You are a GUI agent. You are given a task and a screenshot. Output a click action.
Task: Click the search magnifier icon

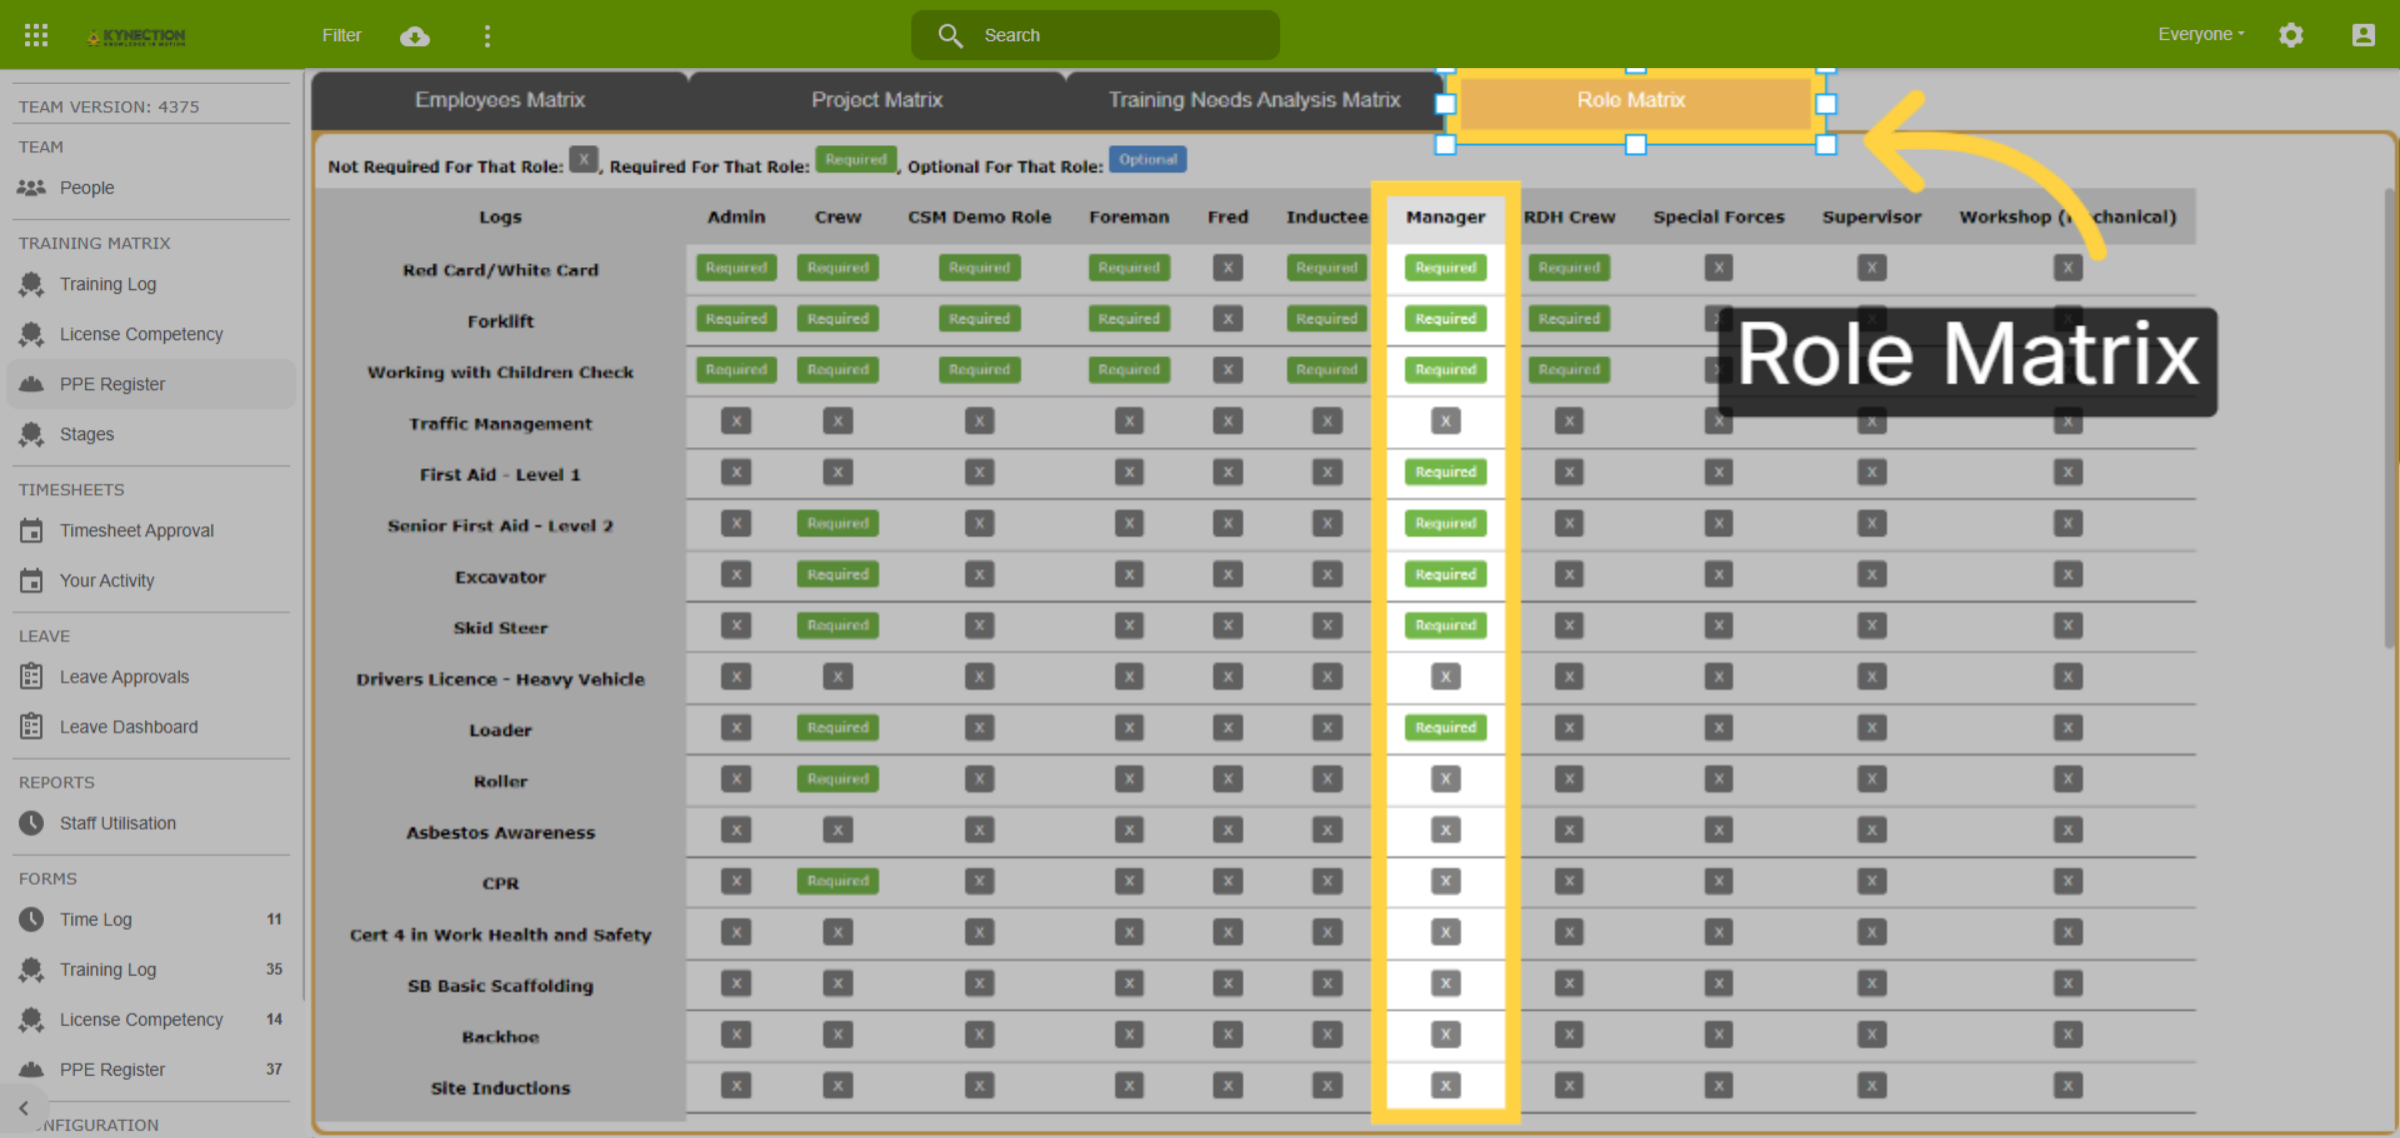950,36
